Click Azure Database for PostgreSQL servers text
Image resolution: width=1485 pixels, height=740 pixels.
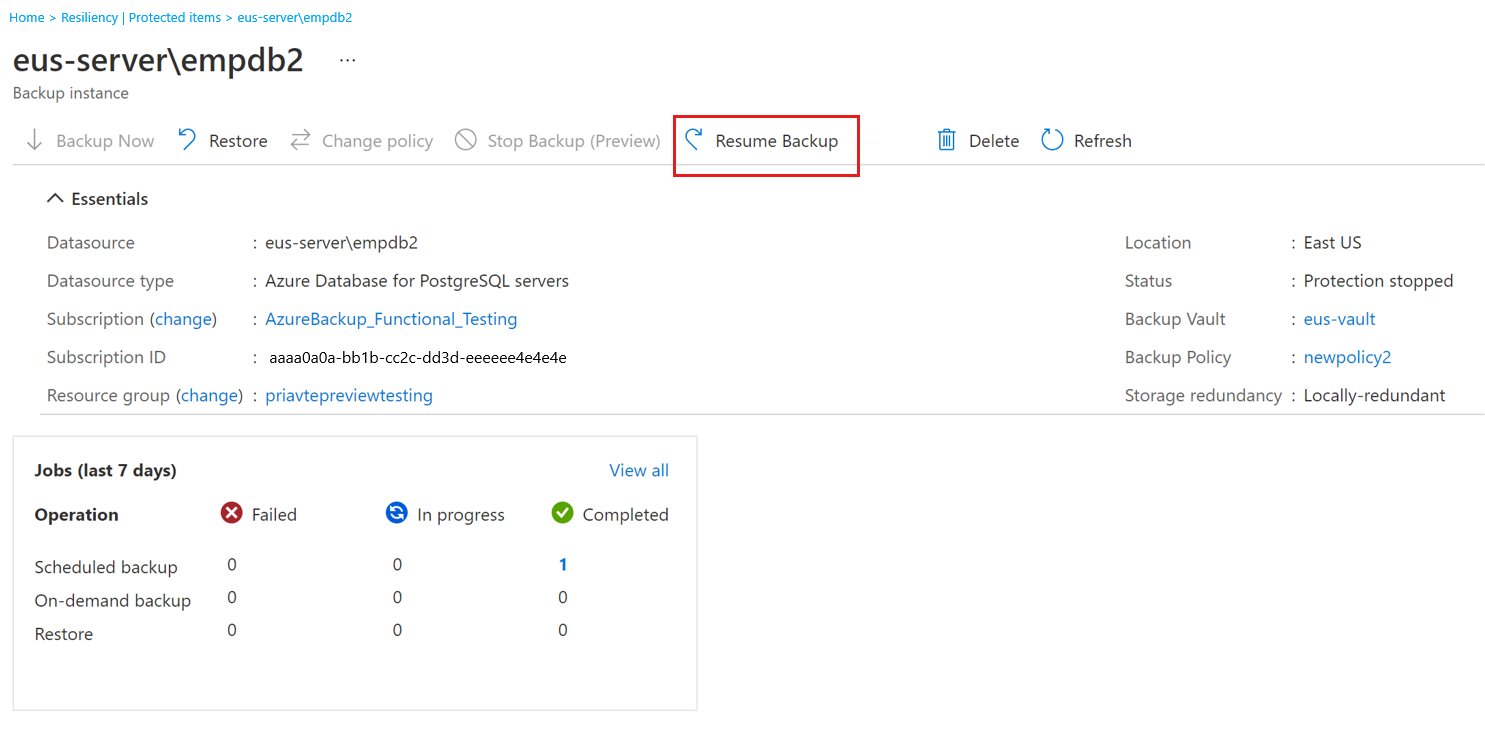point(417,281)
